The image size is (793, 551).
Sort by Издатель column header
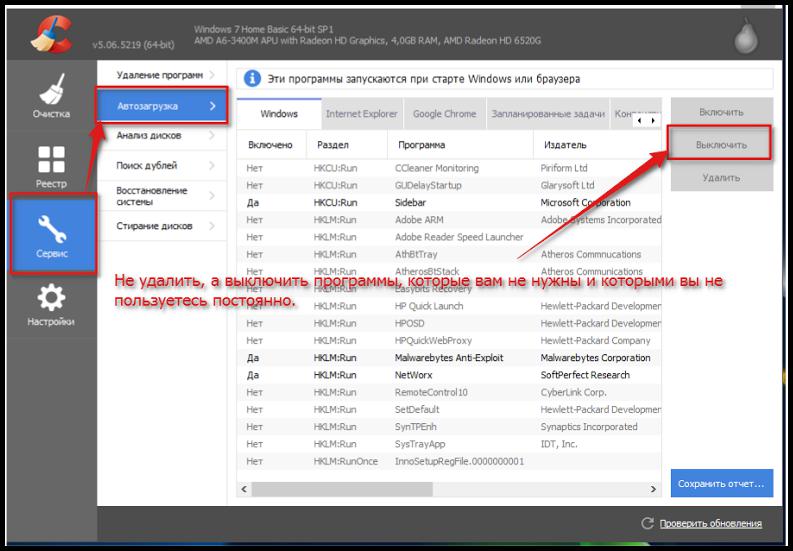click(597, 145)
